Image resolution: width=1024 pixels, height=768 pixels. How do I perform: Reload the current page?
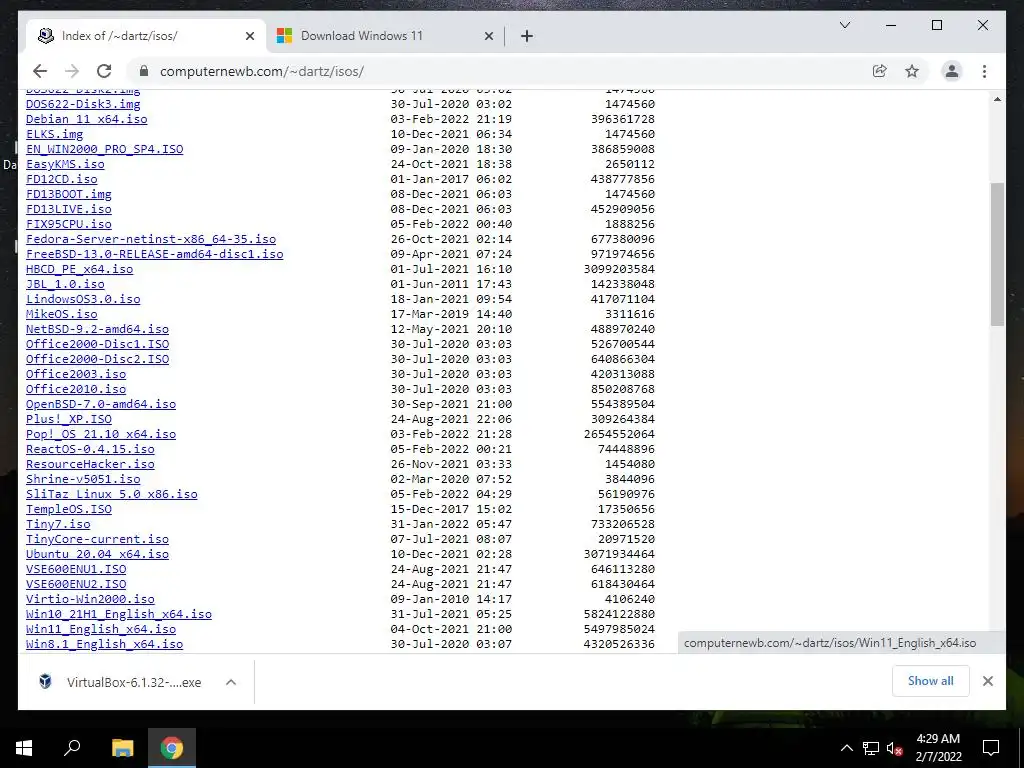104,71
